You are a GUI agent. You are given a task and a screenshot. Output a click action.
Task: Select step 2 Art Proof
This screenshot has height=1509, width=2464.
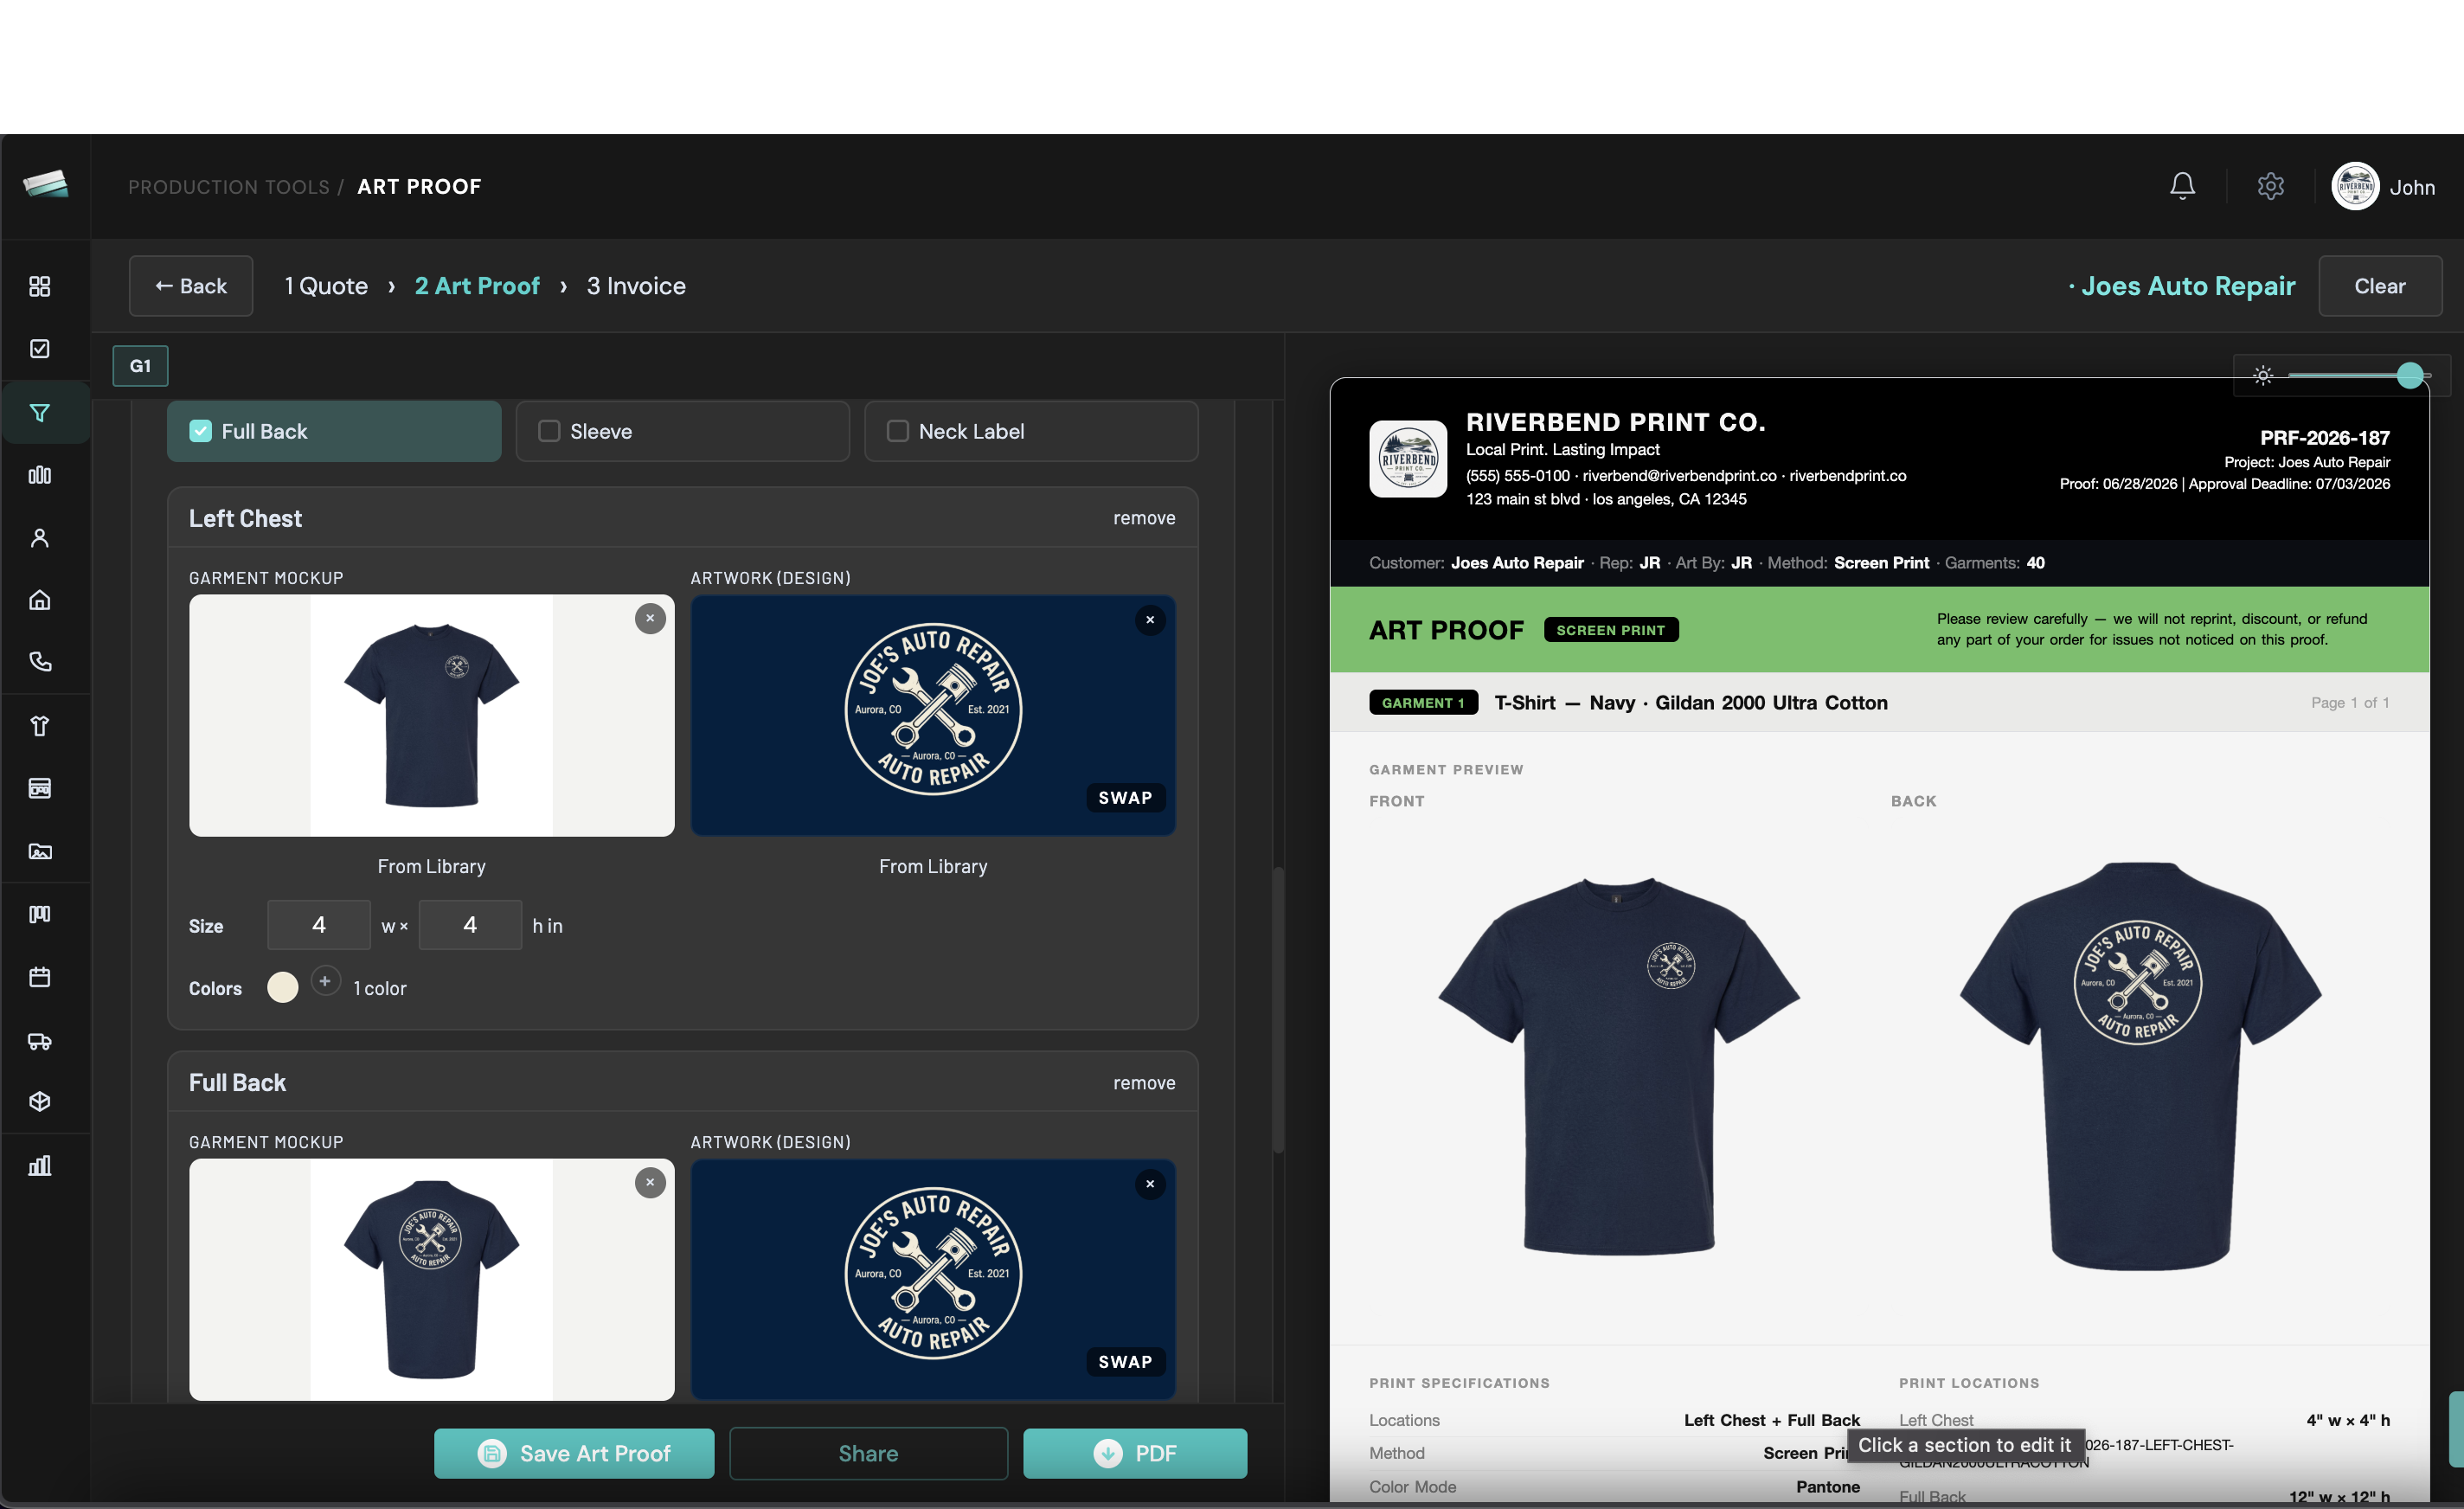(x=477, y=286)
